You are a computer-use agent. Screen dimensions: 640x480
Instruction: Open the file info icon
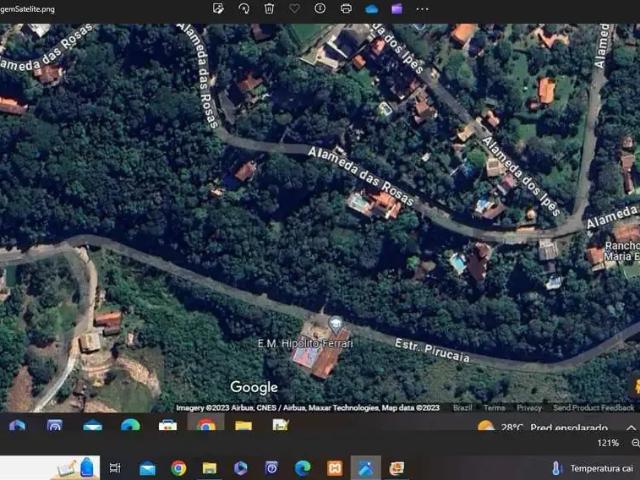(320, 8)
